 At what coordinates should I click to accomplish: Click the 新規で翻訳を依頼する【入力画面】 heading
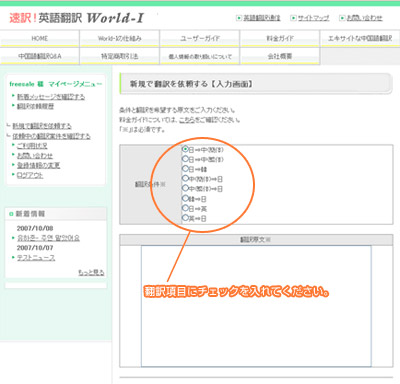191,84
